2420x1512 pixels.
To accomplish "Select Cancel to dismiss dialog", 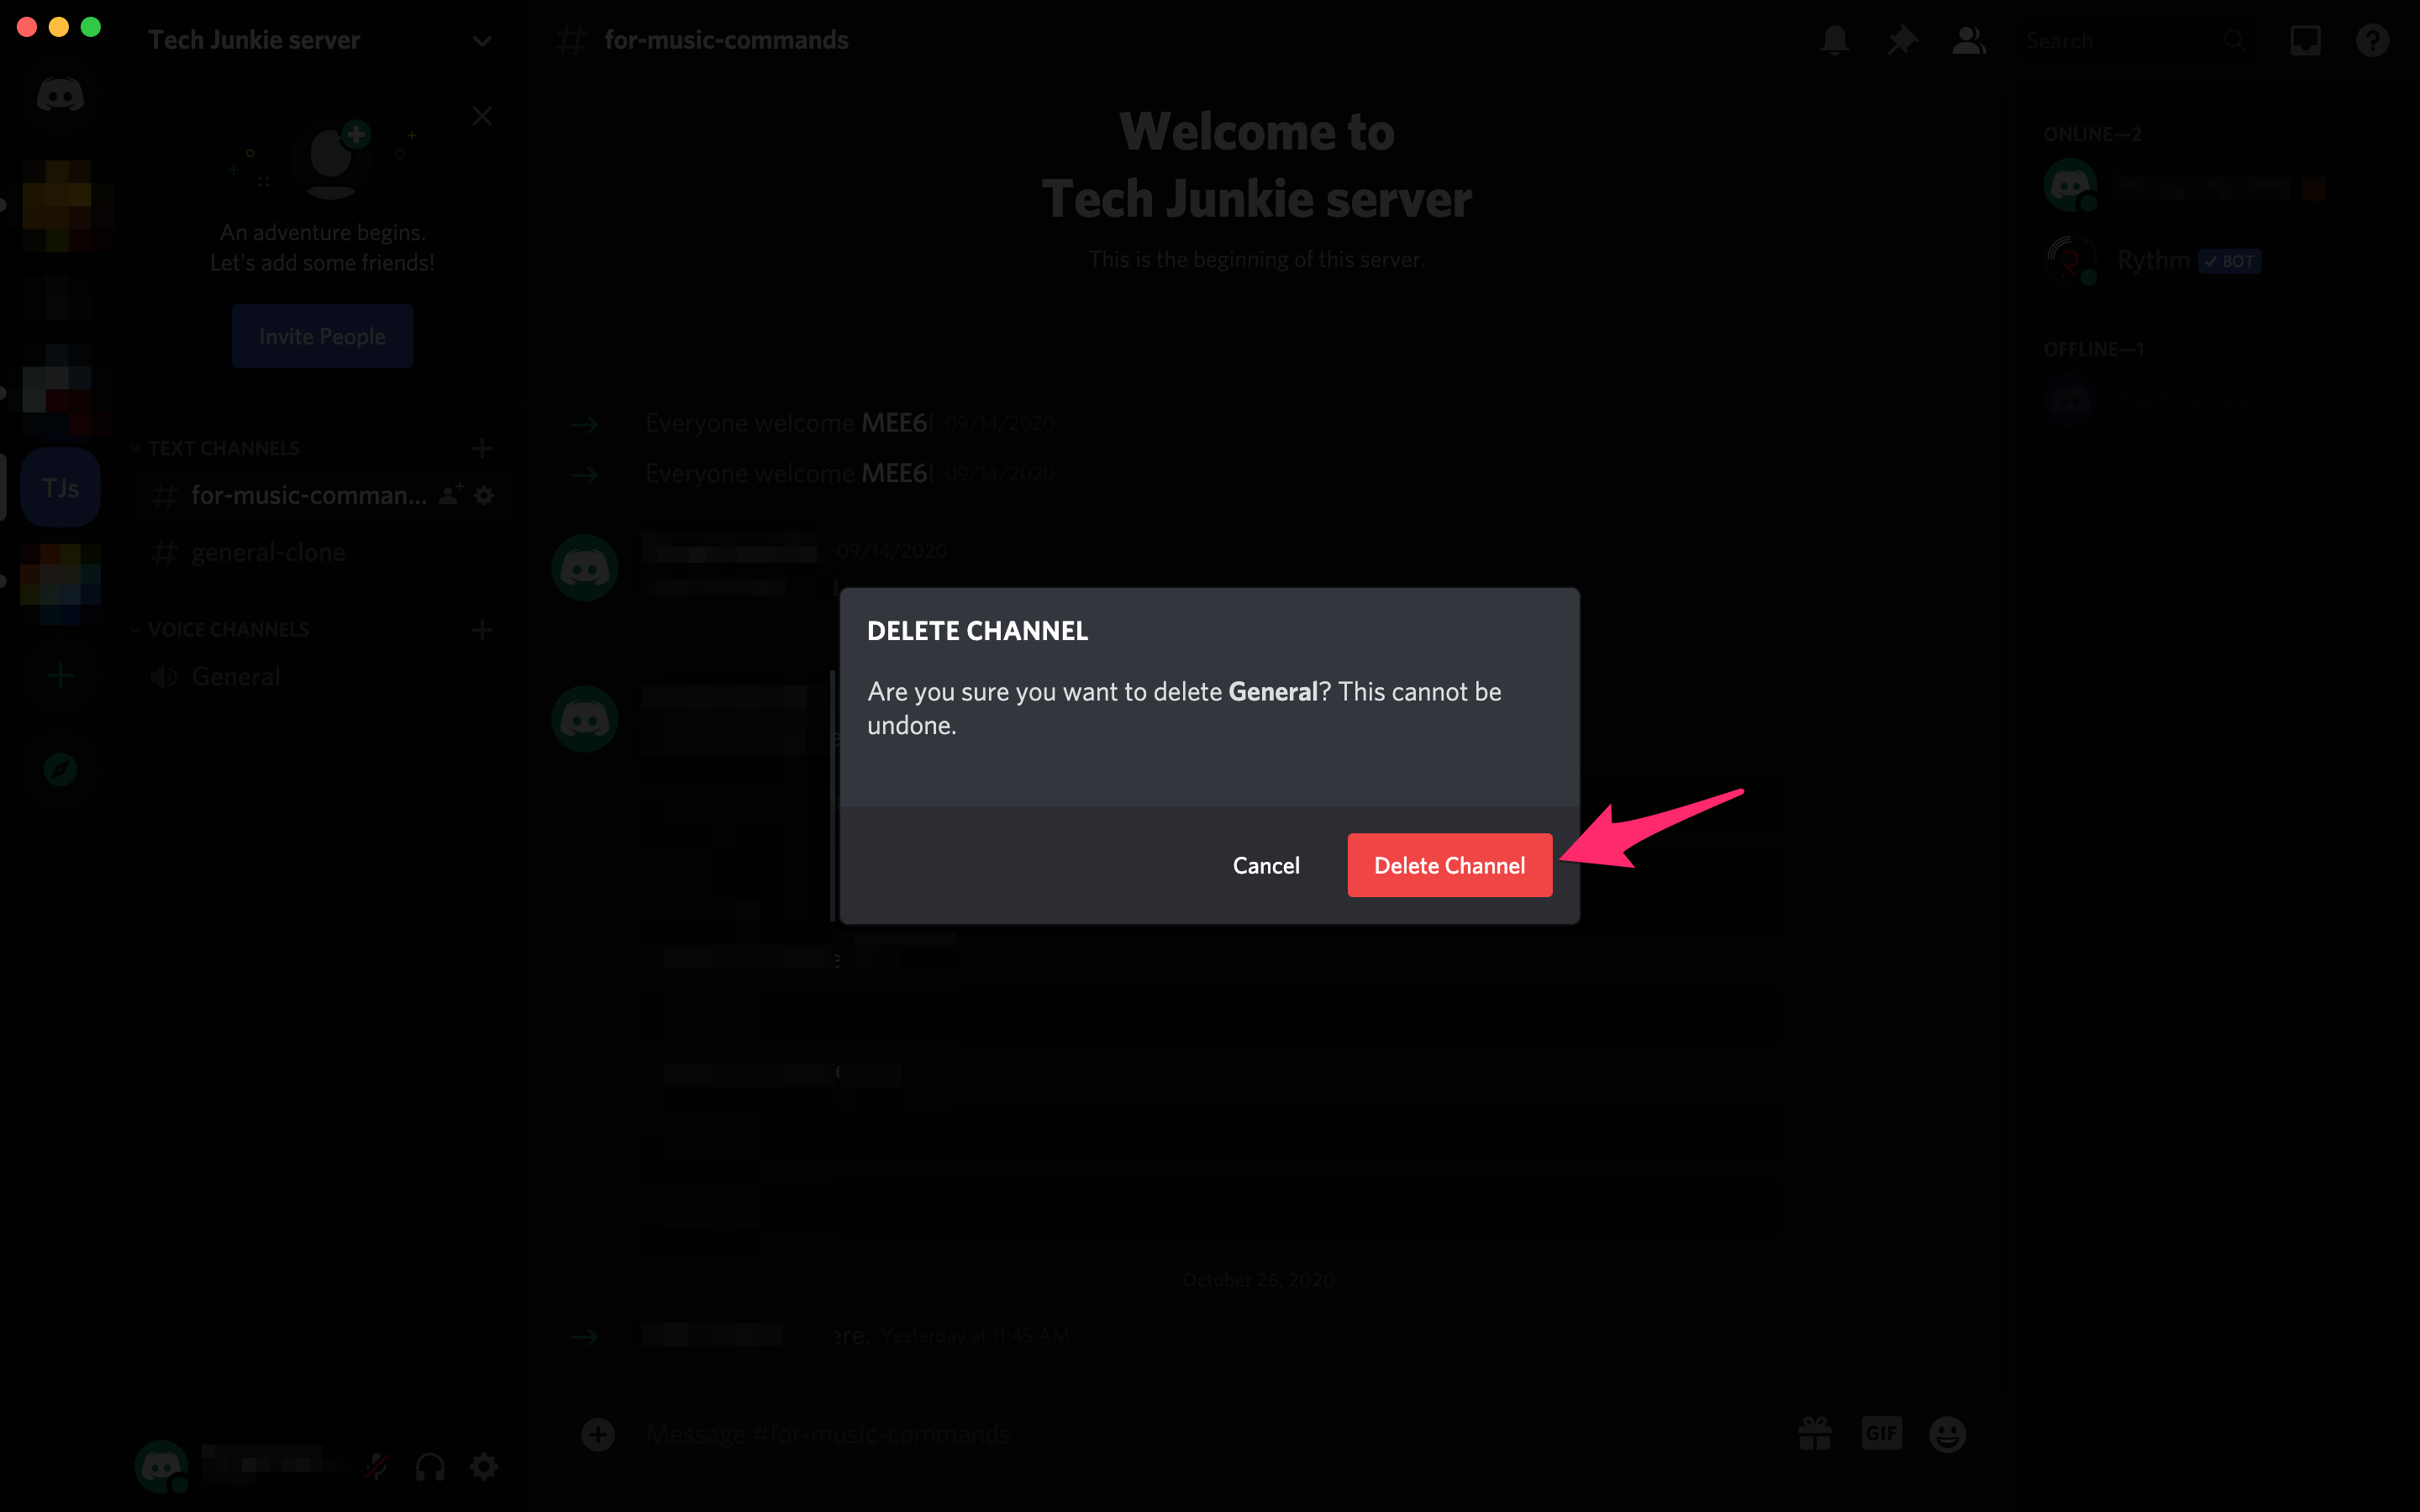I will [1265, 864].
